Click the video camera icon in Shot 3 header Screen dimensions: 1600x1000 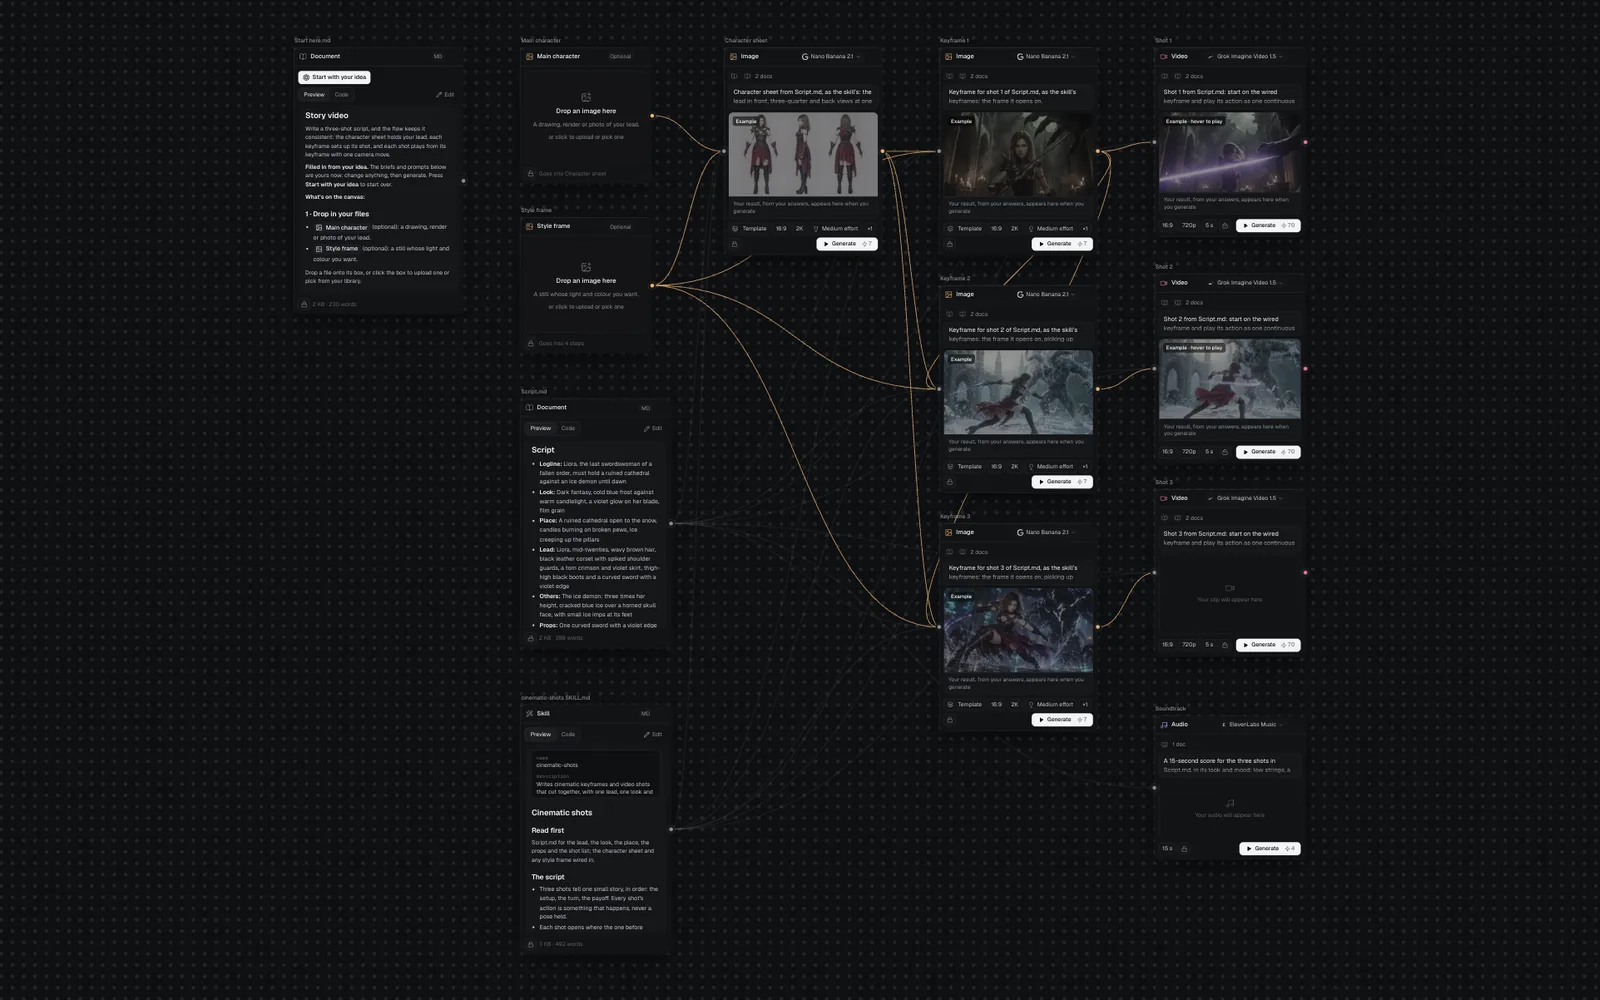1164,498
